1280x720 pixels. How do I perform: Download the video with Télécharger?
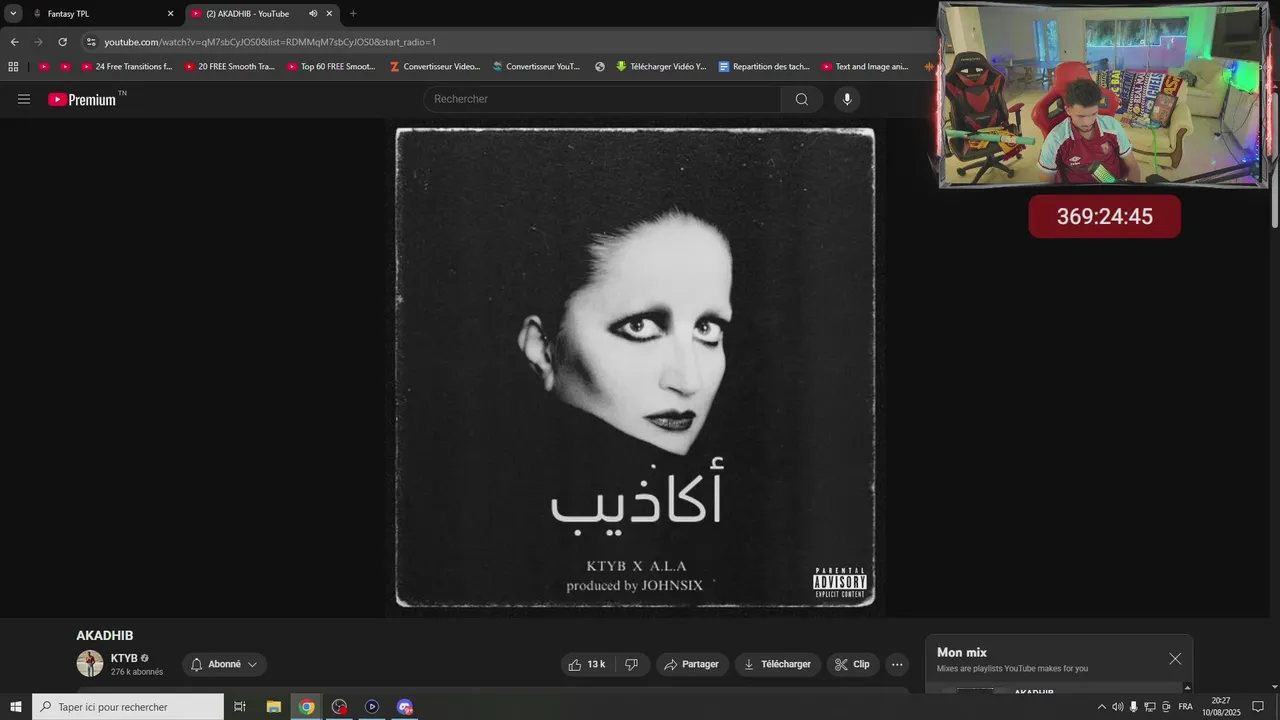pos(778,664)
